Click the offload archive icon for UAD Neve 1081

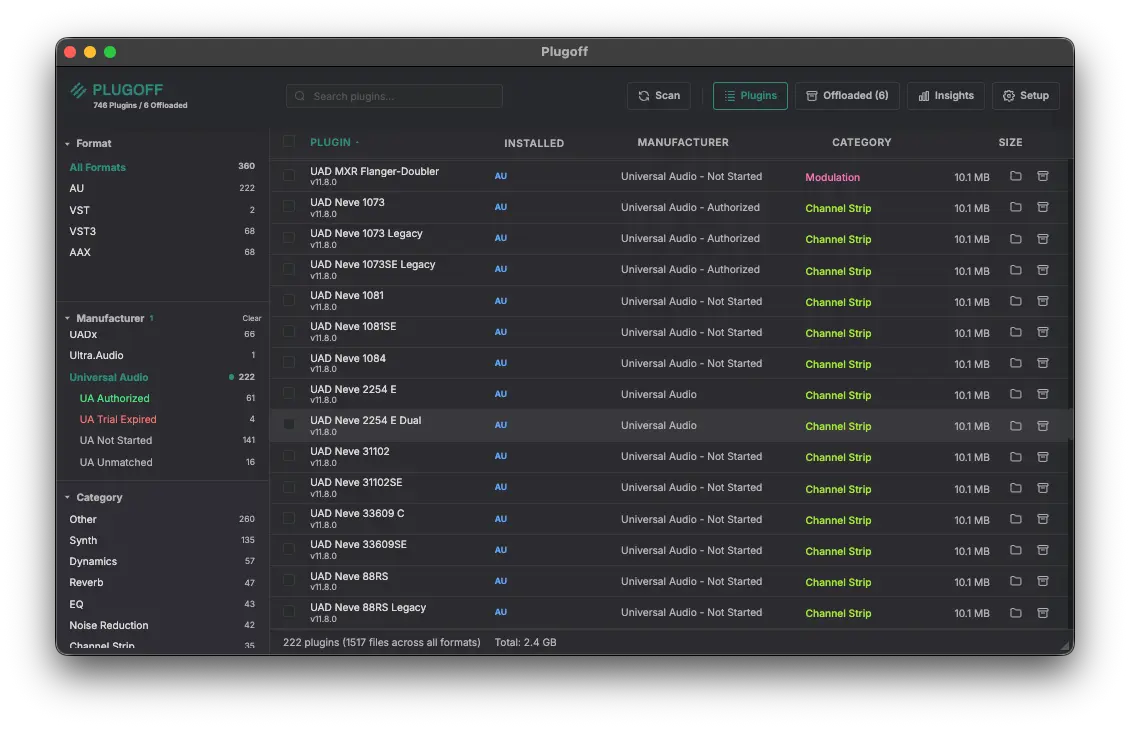tap(1042, 301)
